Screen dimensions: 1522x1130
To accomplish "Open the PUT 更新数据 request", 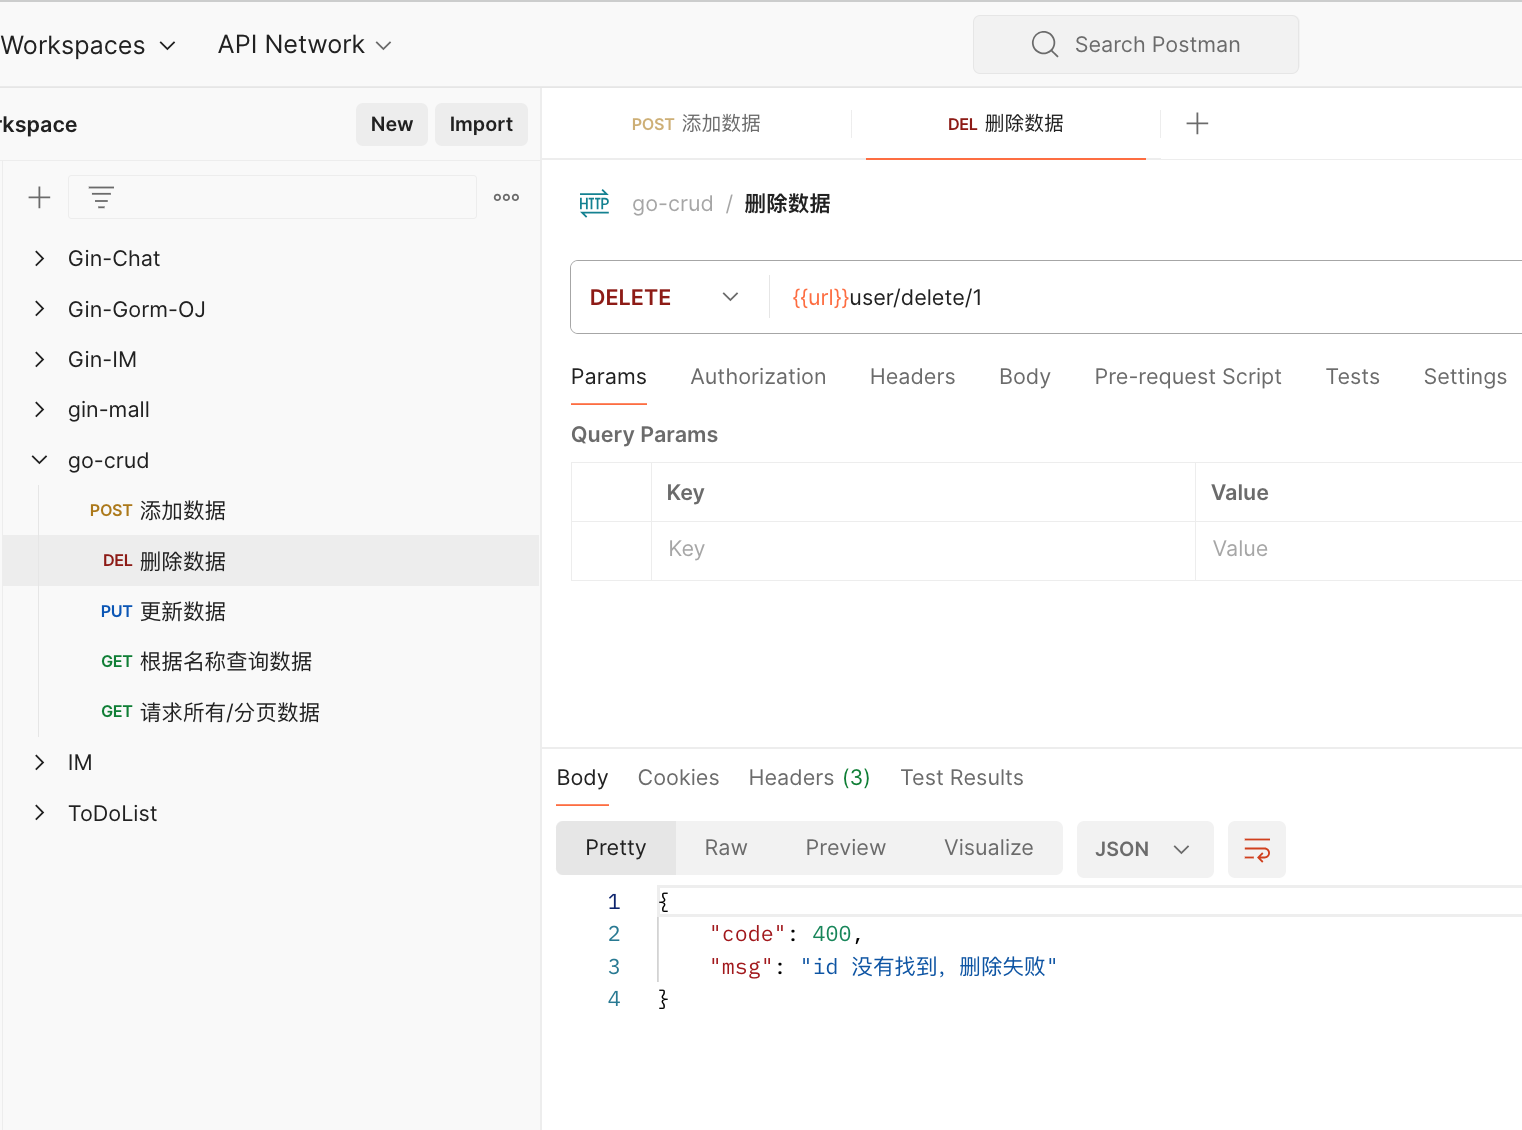I will pos(271,612).
